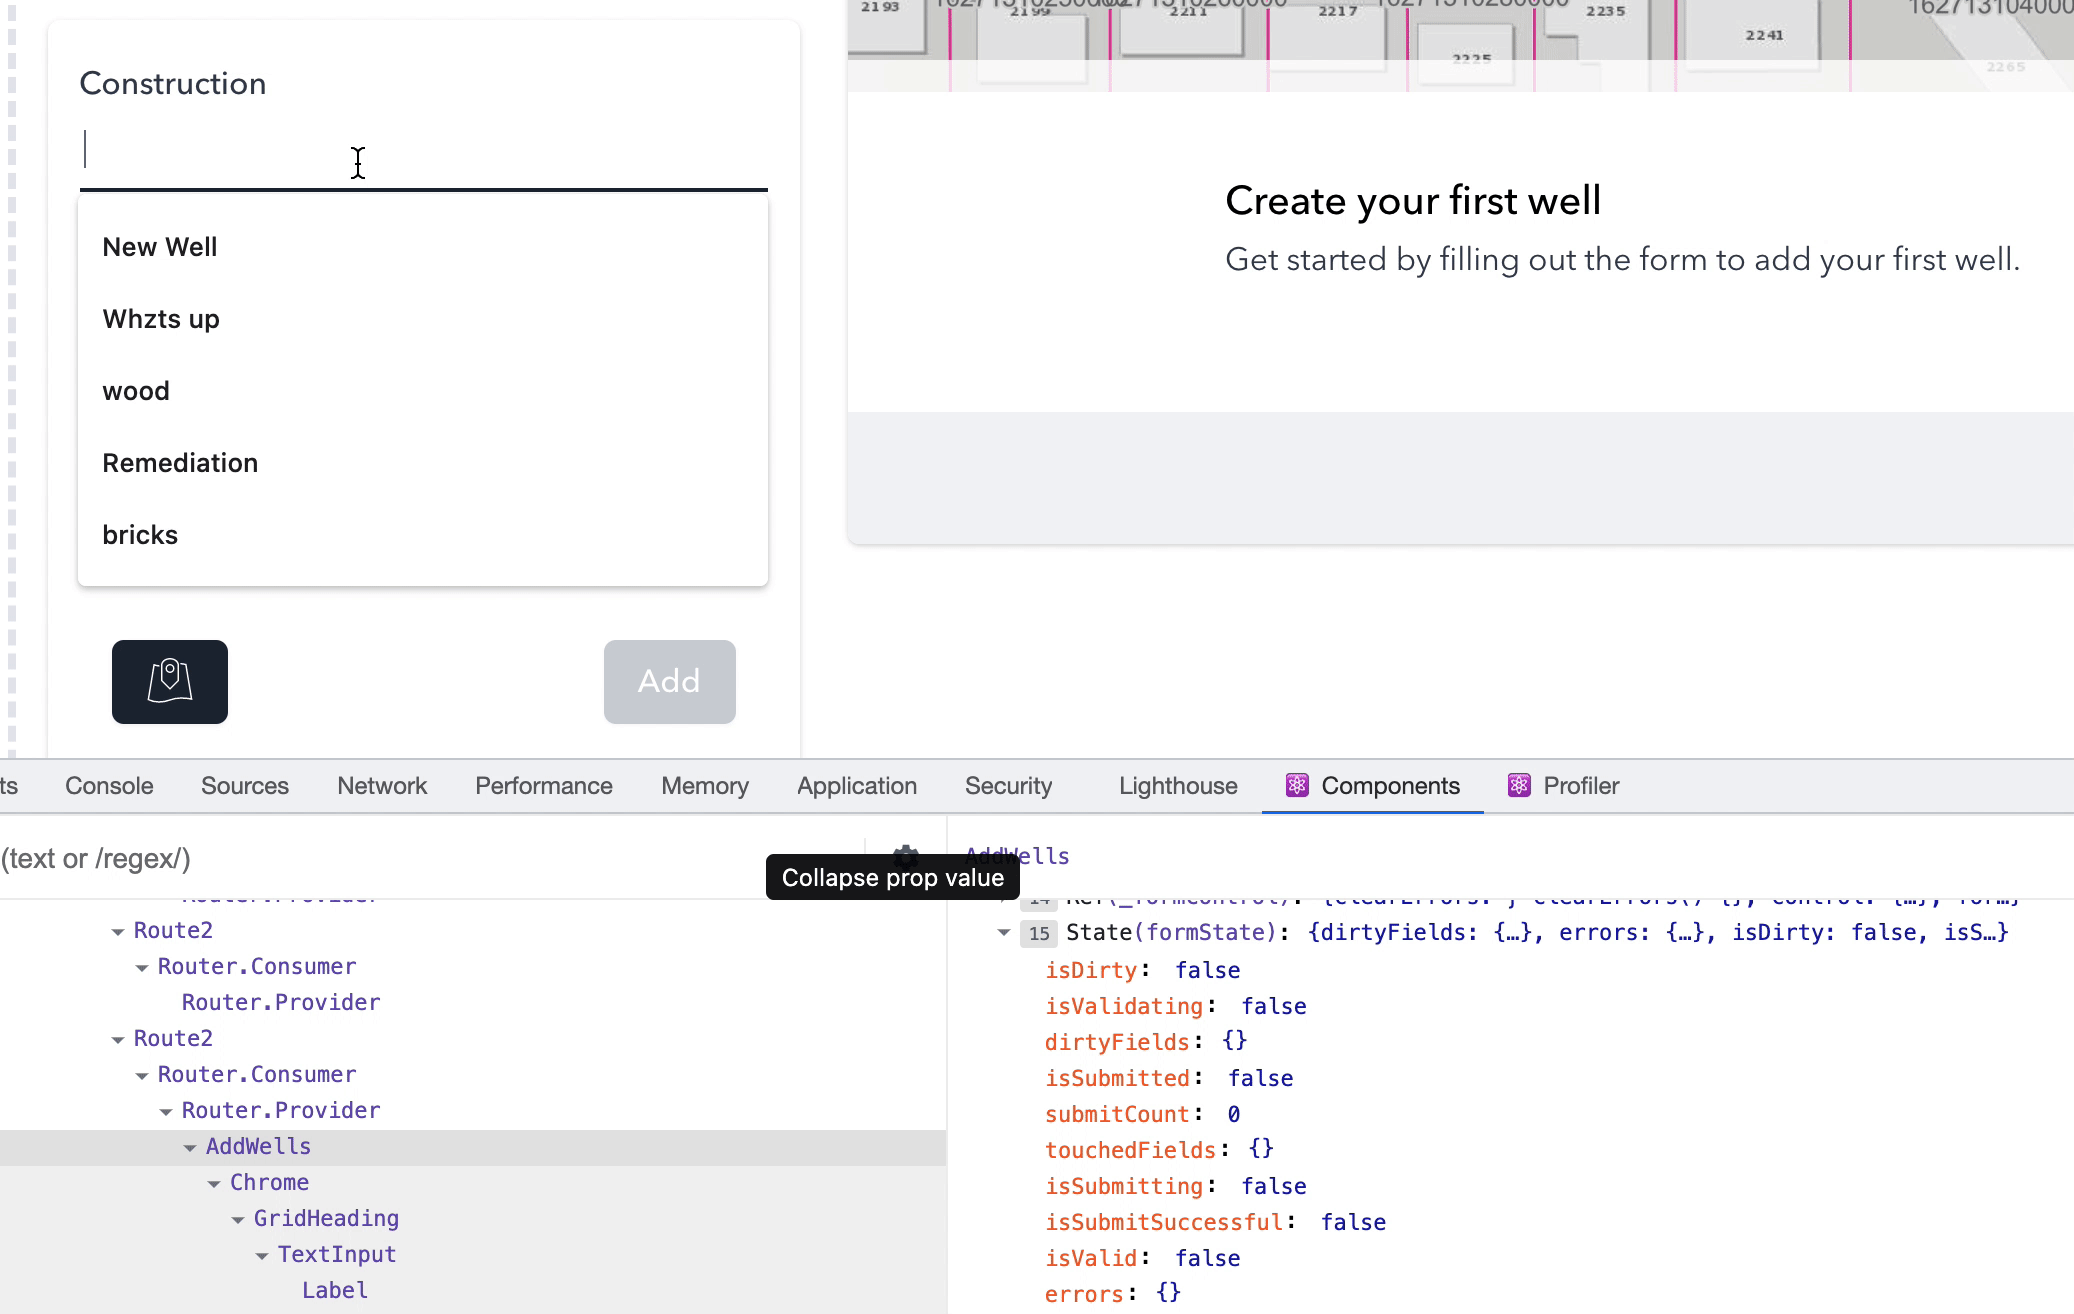Select 'New Well' from the dropdown list
The width and height of the screenshot is (2074, 1314).
point(423,247)
